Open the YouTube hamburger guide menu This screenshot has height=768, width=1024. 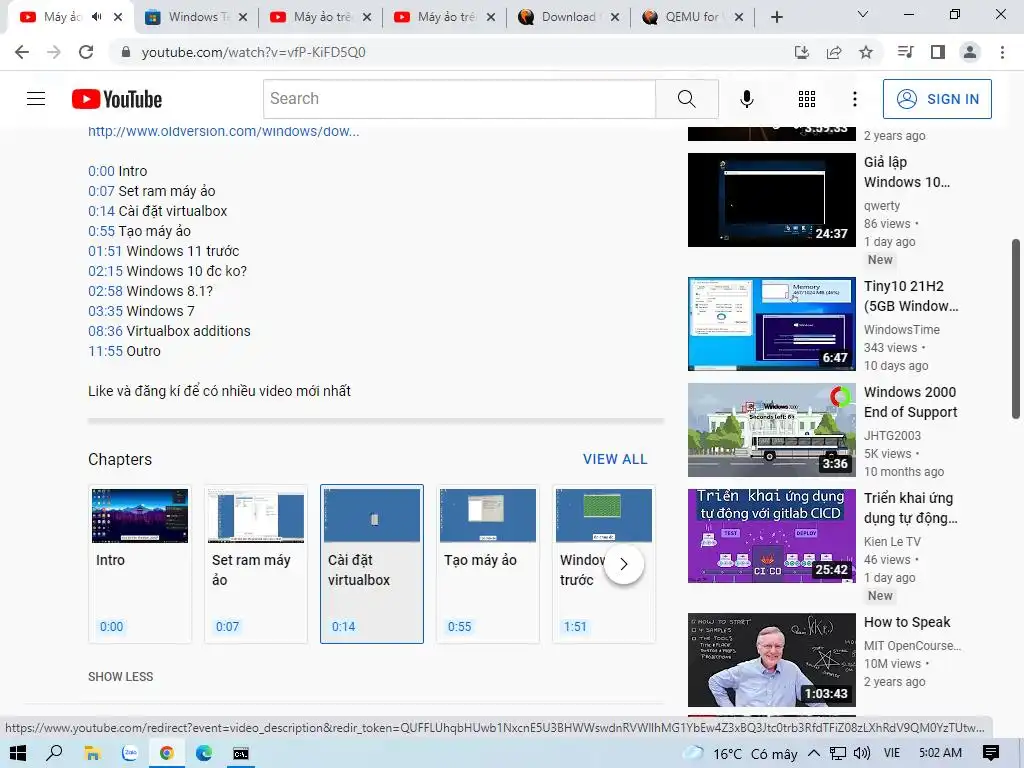[36, 99]
